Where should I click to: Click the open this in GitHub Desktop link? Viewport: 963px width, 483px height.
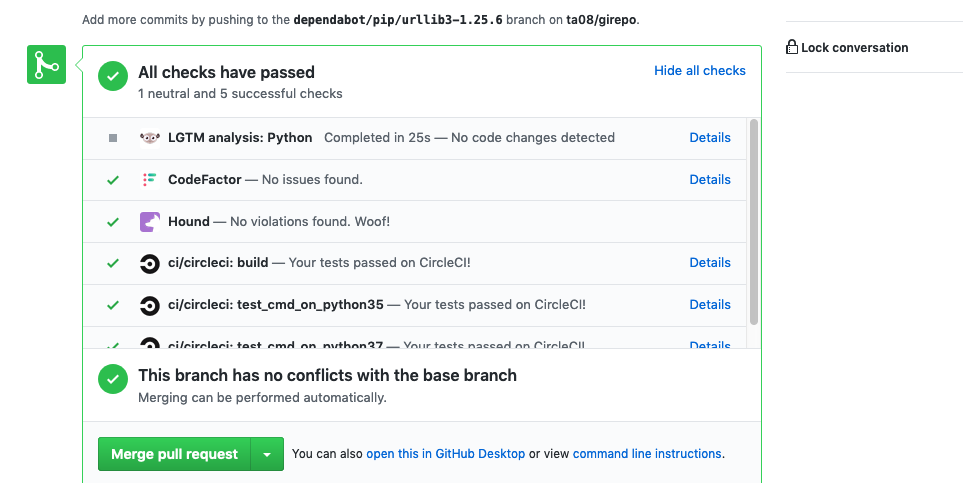point(445,454)
